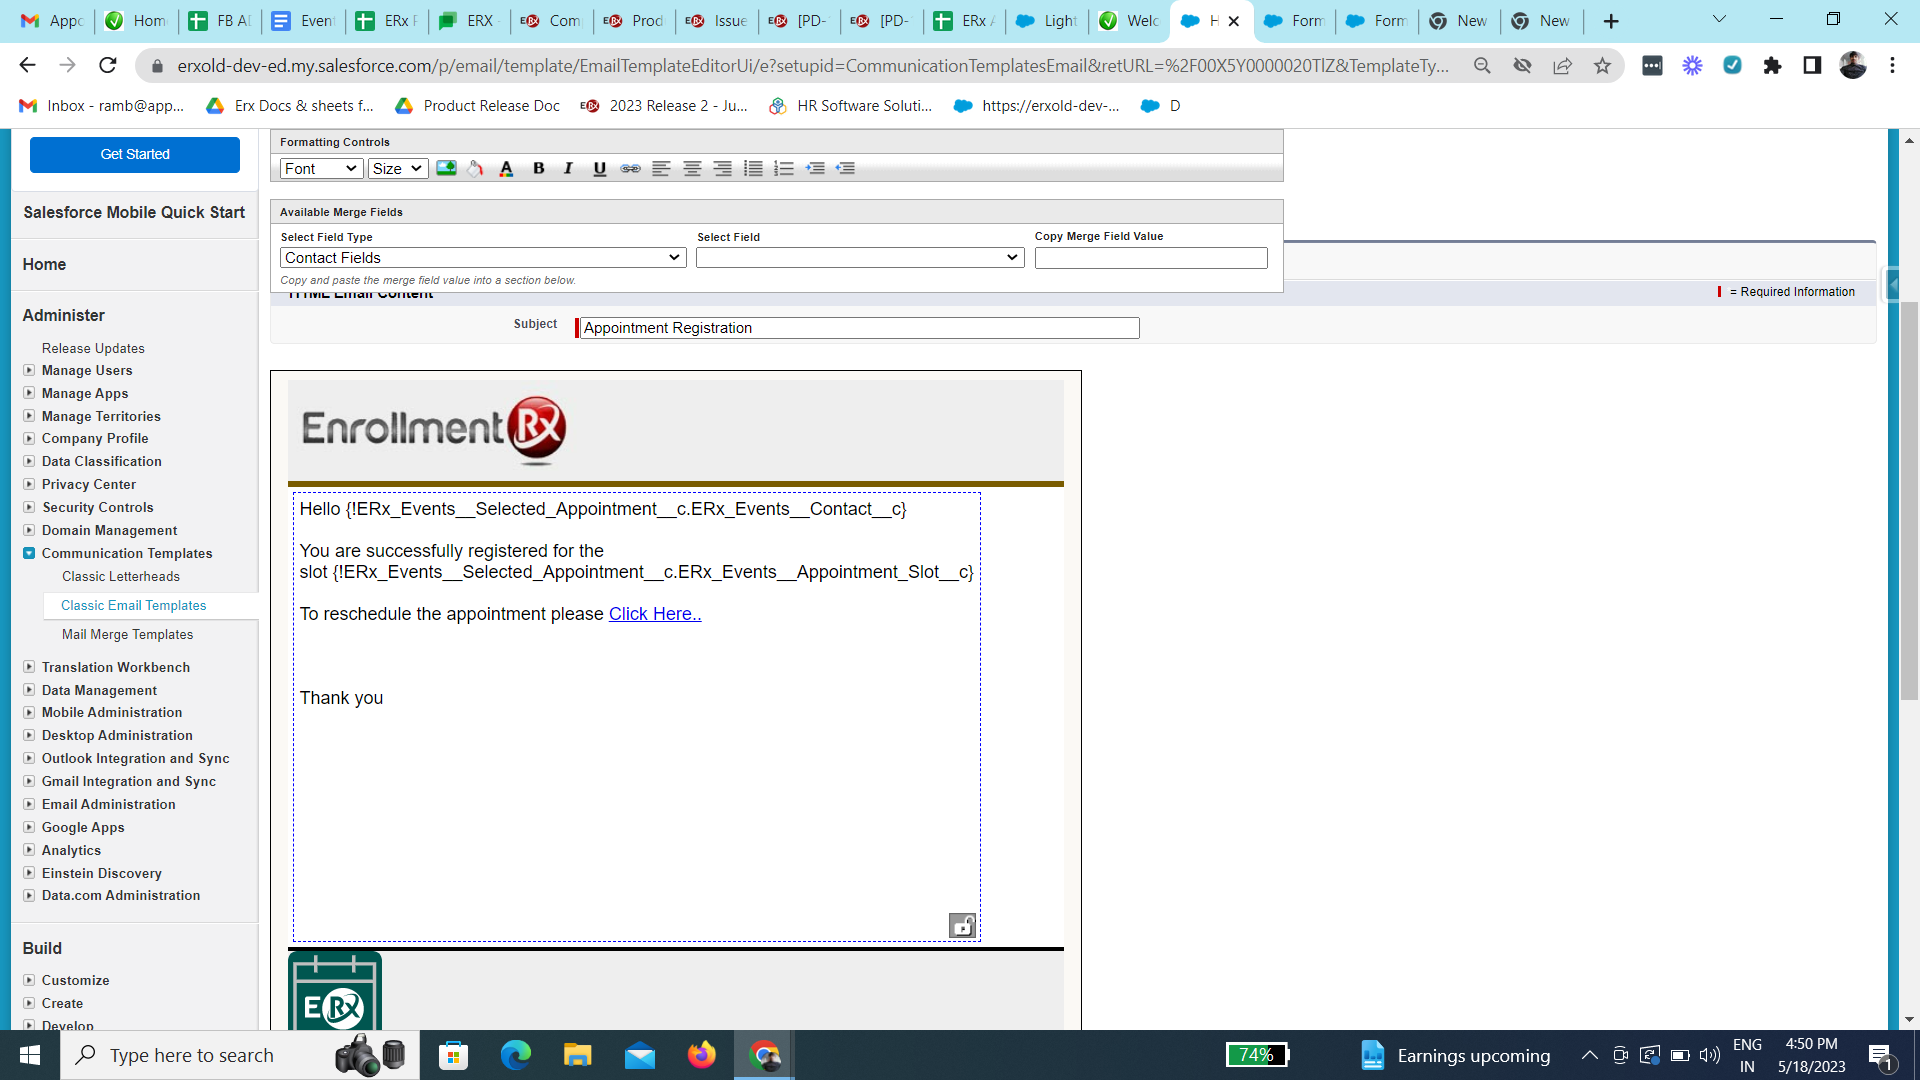Click the Get Started button
The image size is (1920, 1080).
[x=135, y=154]
